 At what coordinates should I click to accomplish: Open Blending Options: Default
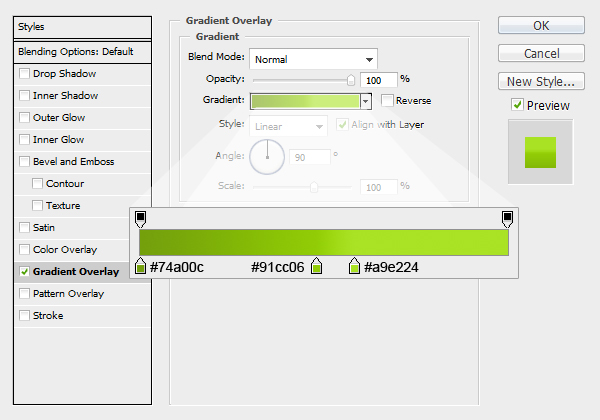click(x=82, y=52)
